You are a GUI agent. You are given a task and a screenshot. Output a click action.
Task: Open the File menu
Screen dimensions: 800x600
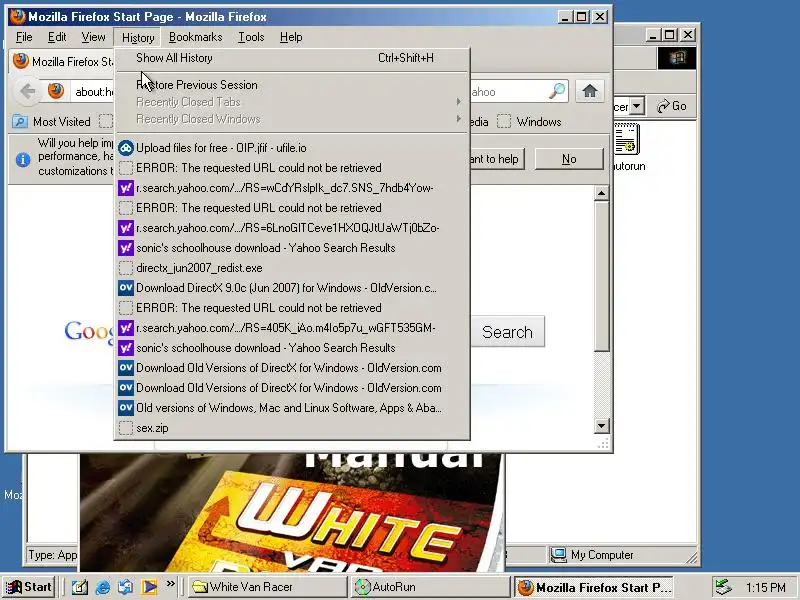(24, 37)
